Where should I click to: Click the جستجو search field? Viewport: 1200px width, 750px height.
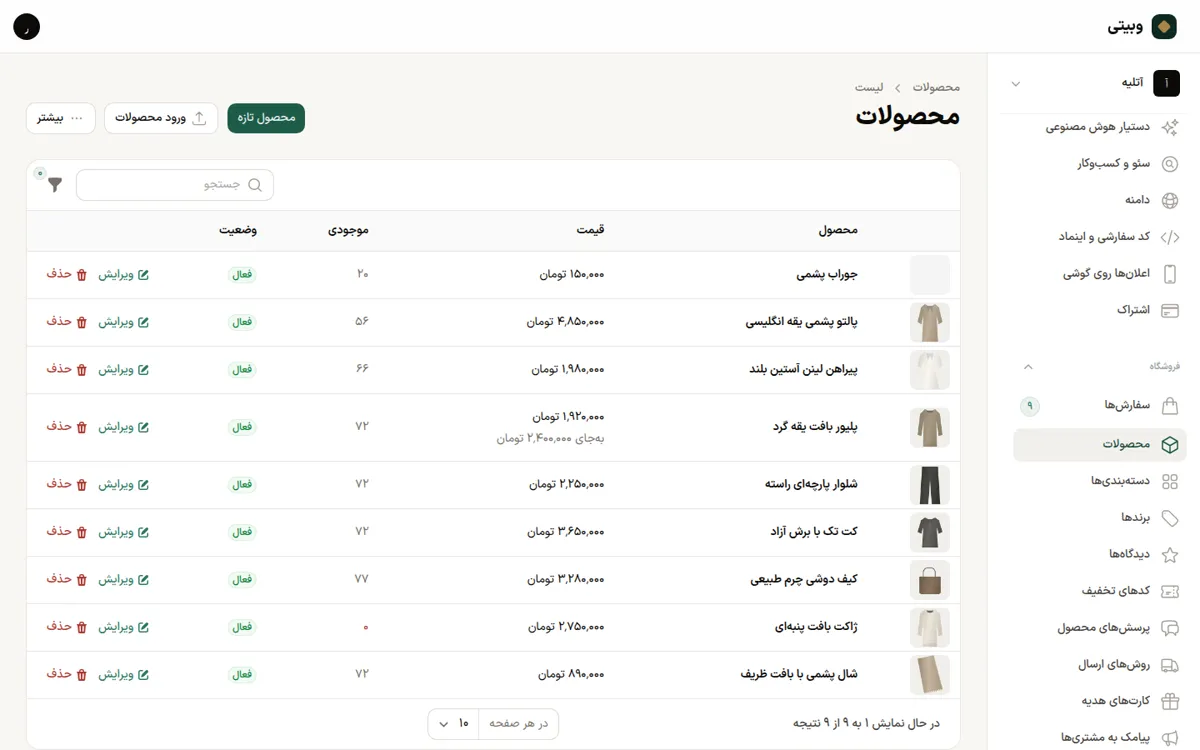[175, 185]
